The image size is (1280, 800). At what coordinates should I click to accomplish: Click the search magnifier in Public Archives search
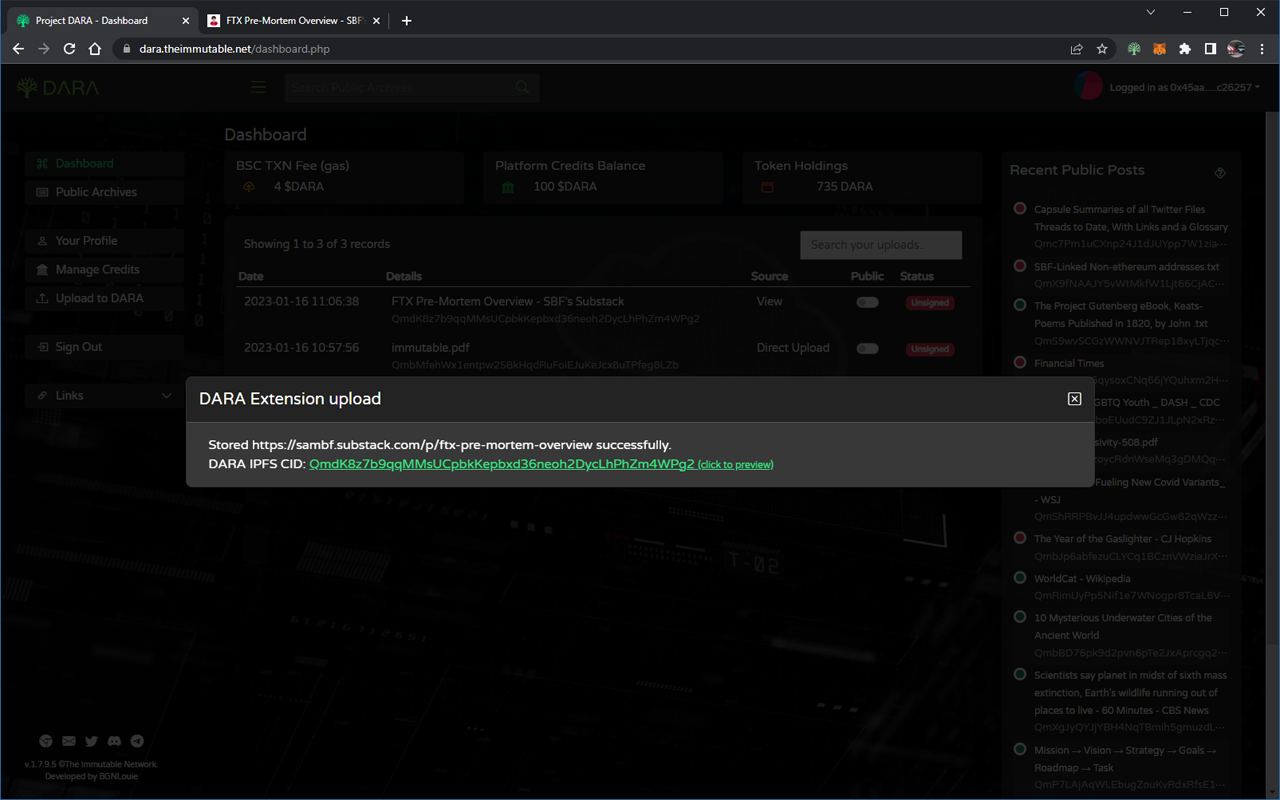[522, 88]
